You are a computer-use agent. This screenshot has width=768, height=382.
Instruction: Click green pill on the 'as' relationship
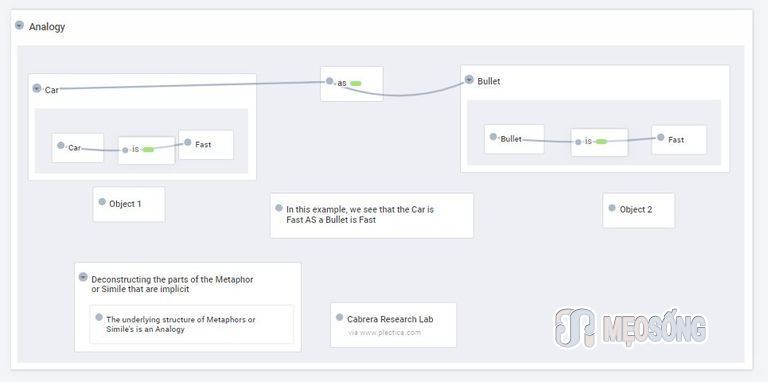pos(356,84)
